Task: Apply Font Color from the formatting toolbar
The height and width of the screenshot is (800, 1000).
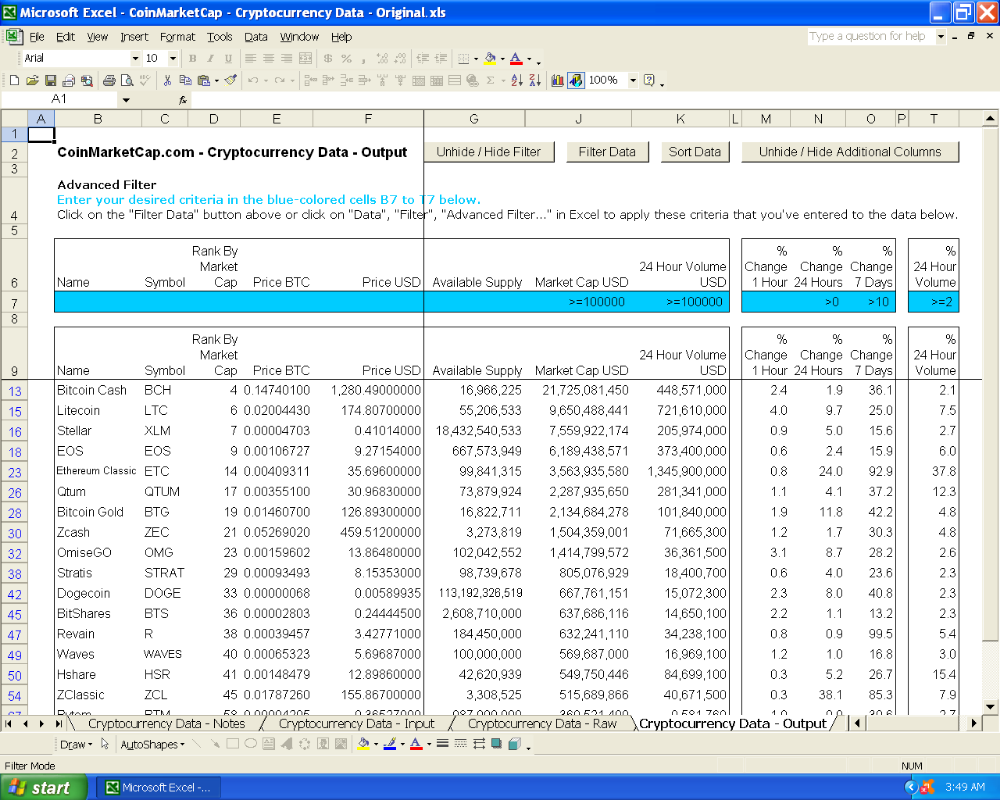Action: [516, 59]
